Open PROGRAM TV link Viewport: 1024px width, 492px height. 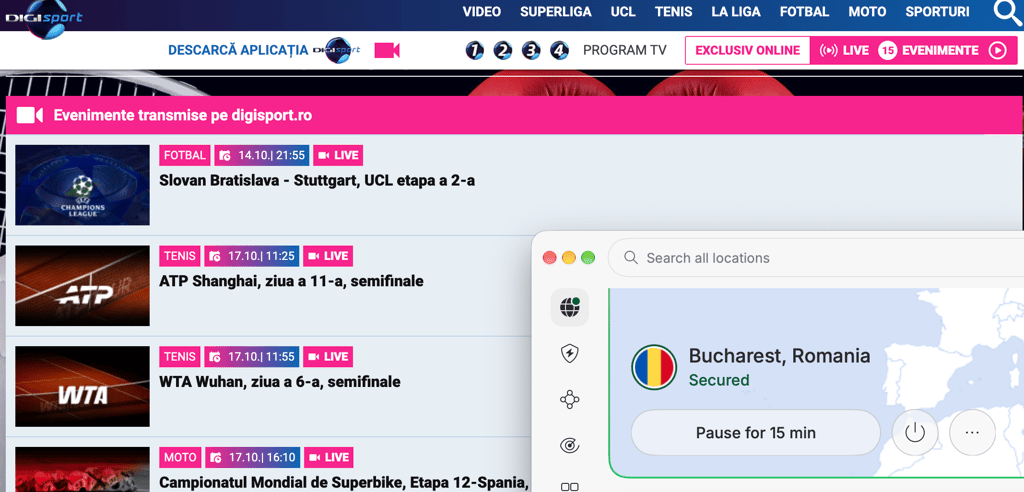[624, 50]
